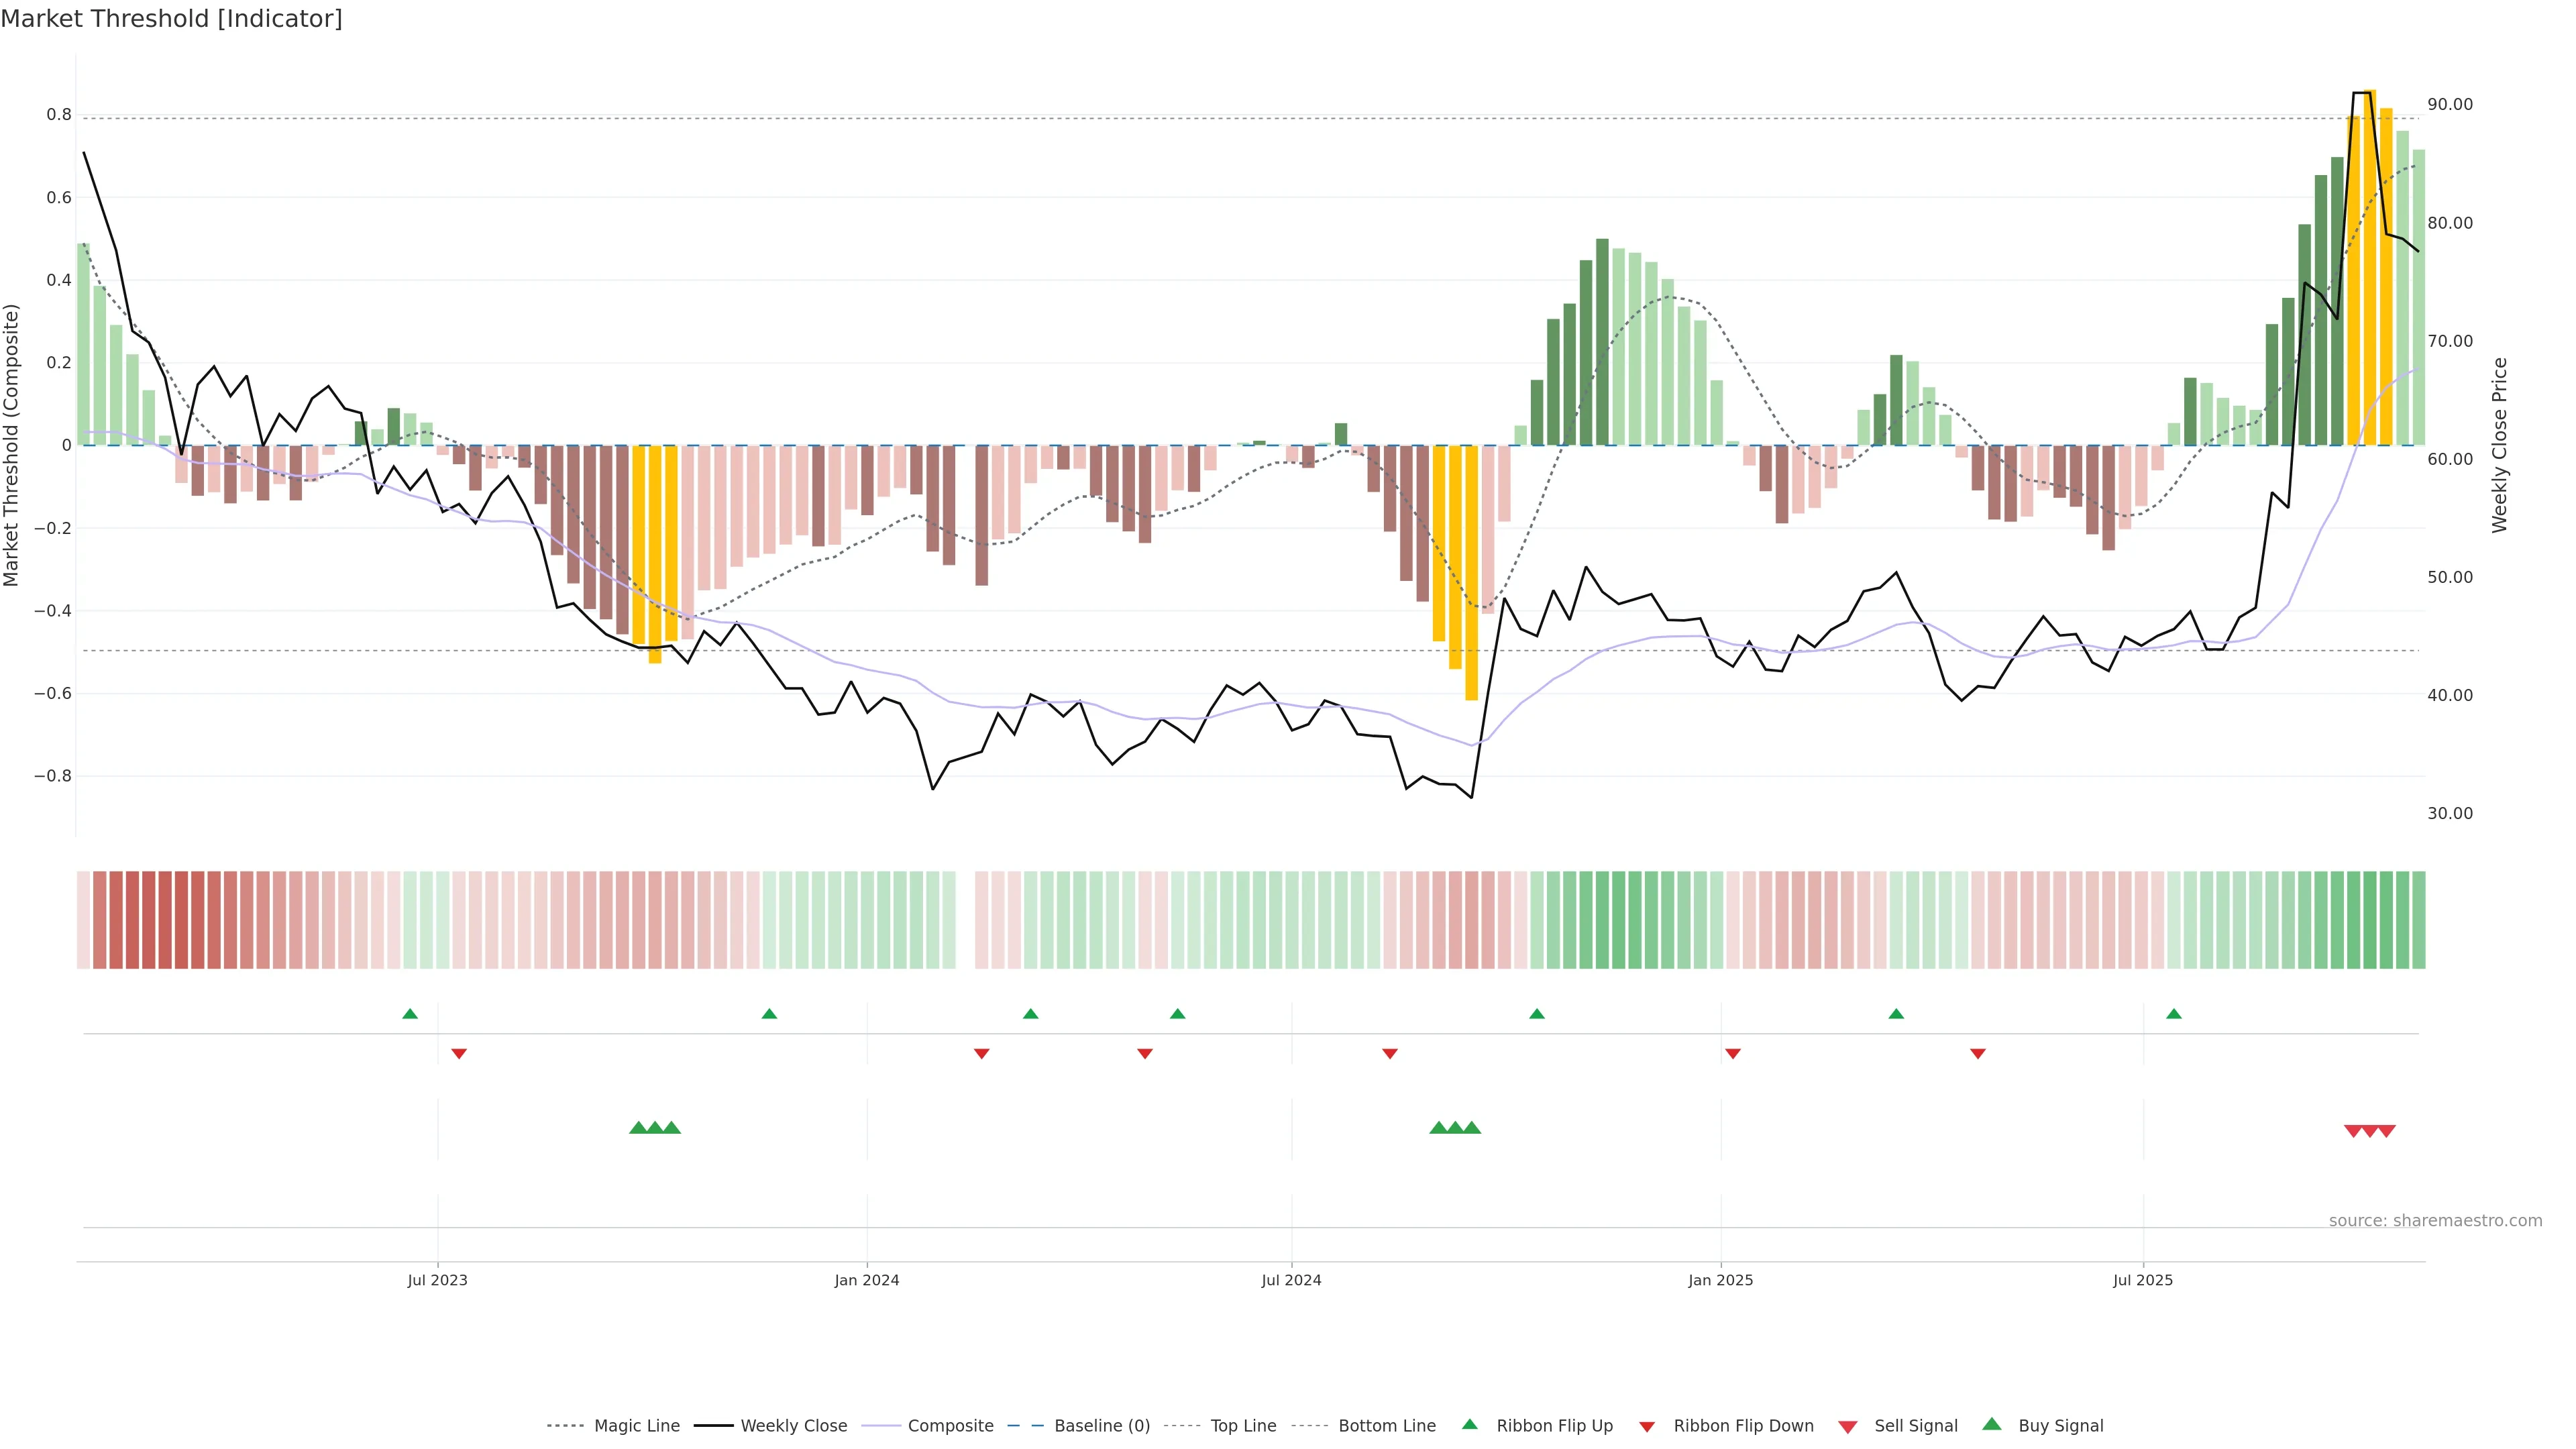2576x1449 pixels.
Task: Toggle the Composite line in the legend
Action: (x=950, y=1426)
